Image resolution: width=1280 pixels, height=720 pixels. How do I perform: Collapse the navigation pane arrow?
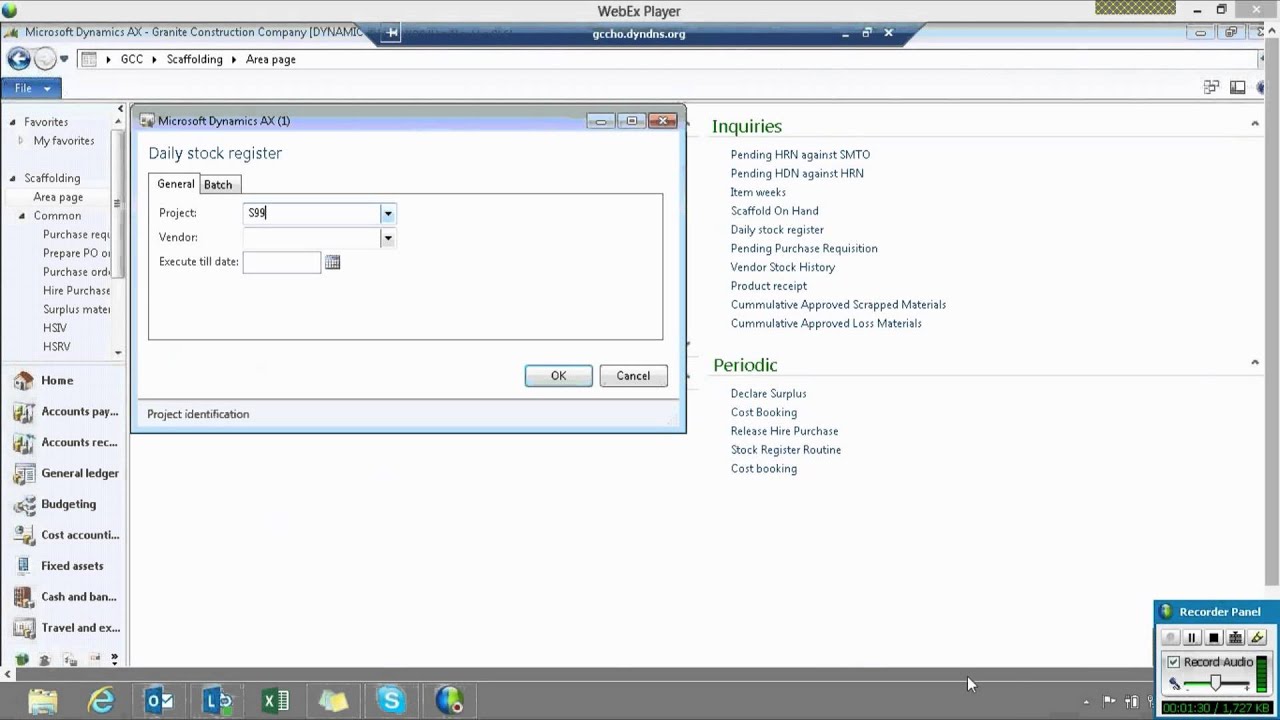tap(120, 108)
